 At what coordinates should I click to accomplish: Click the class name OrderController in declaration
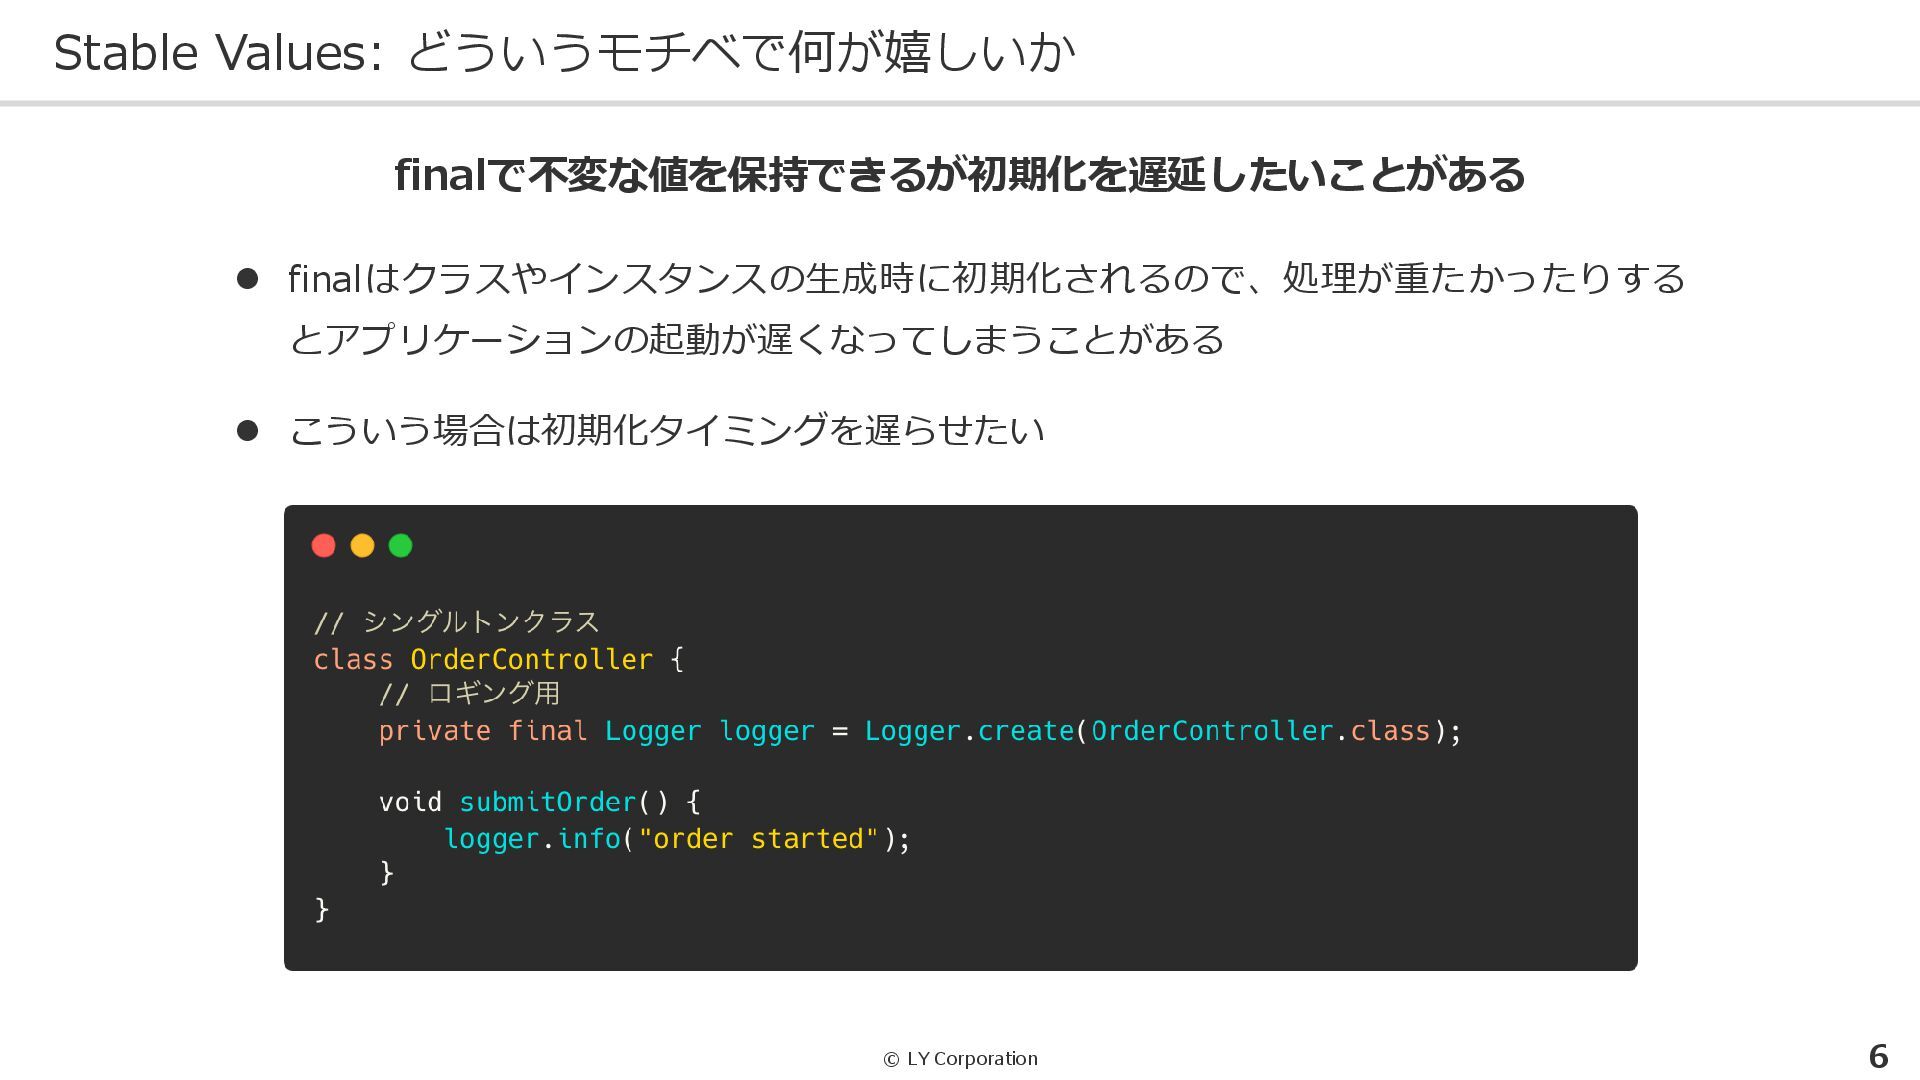(531, 659)
